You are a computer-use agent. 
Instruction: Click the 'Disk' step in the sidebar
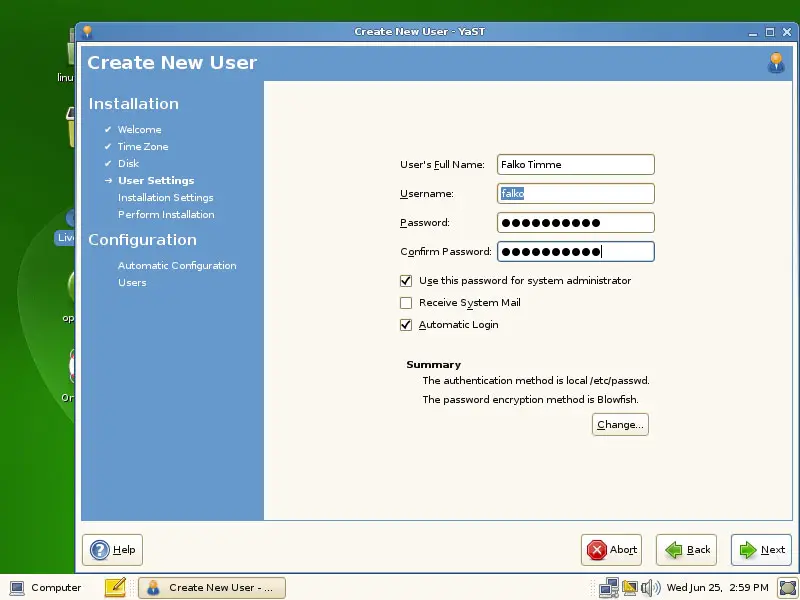(128, 163)
